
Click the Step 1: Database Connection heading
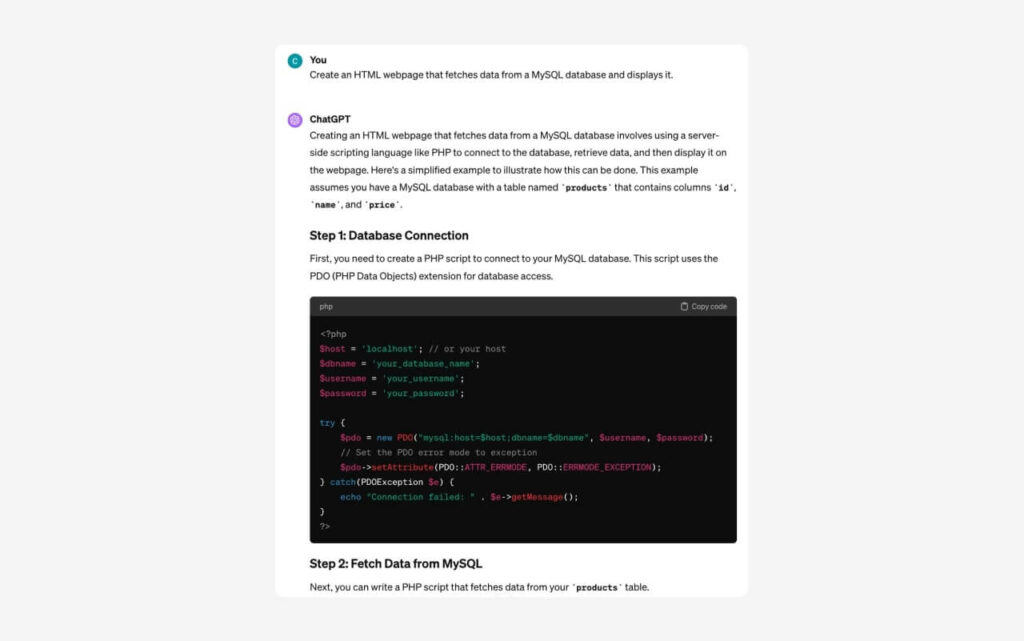coord(389,236)
